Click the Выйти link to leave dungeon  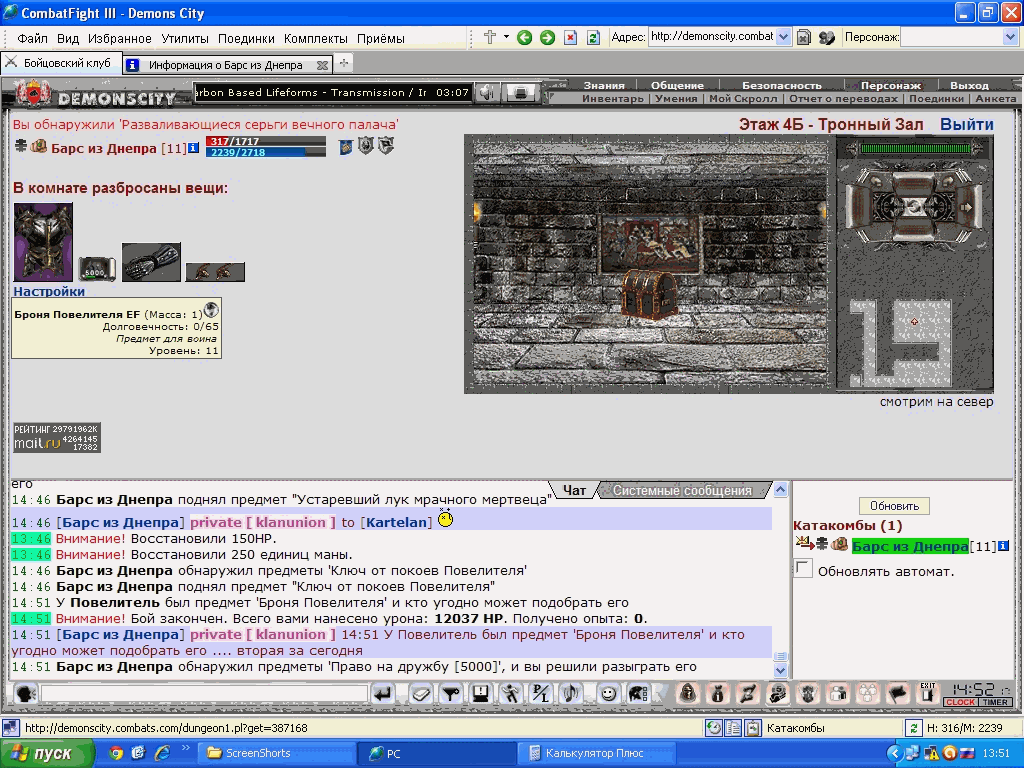tap(967, 124)
